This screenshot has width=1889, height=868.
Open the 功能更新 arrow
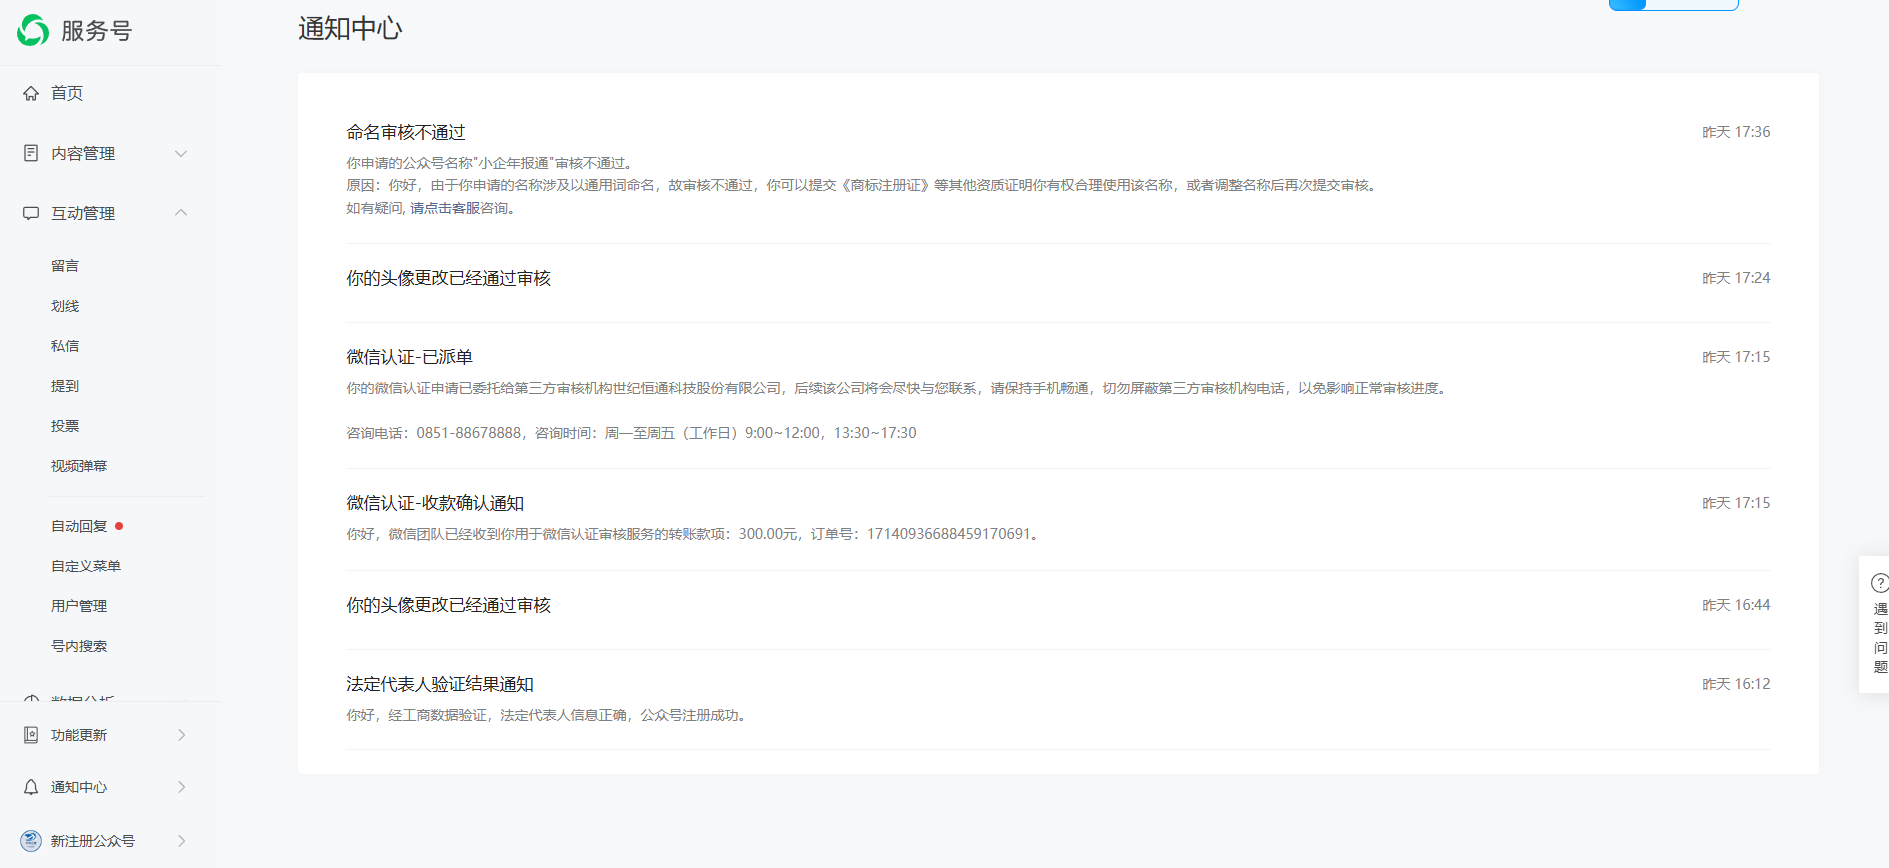[x=181, y=735]
